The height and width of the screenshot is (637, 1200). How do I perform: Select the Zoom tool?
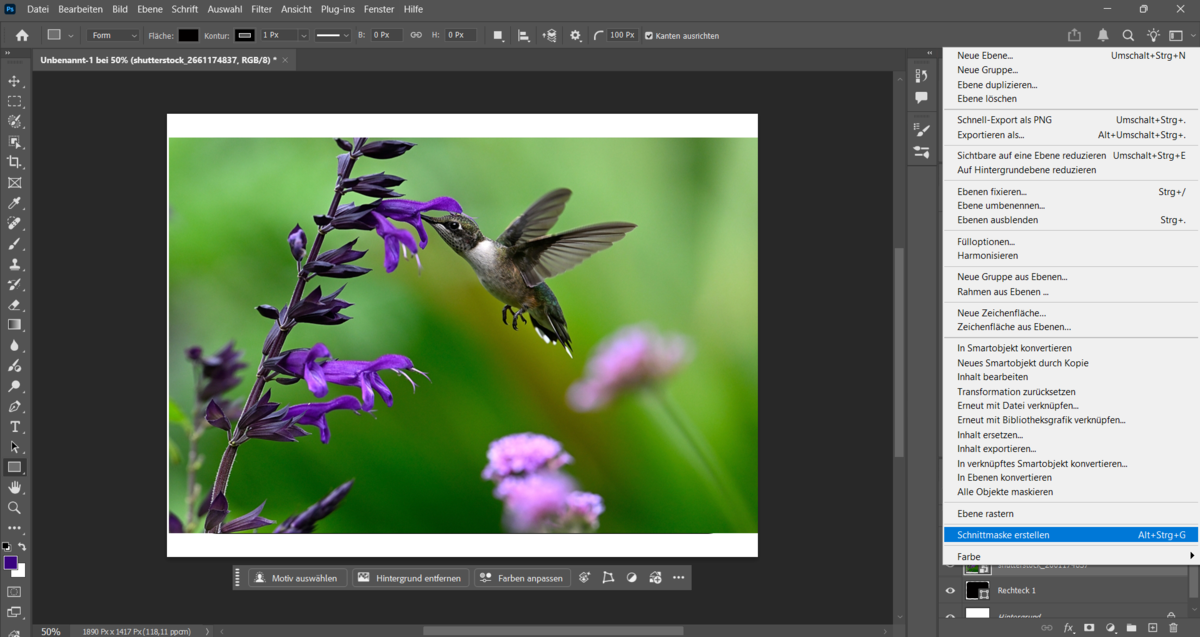14,508
